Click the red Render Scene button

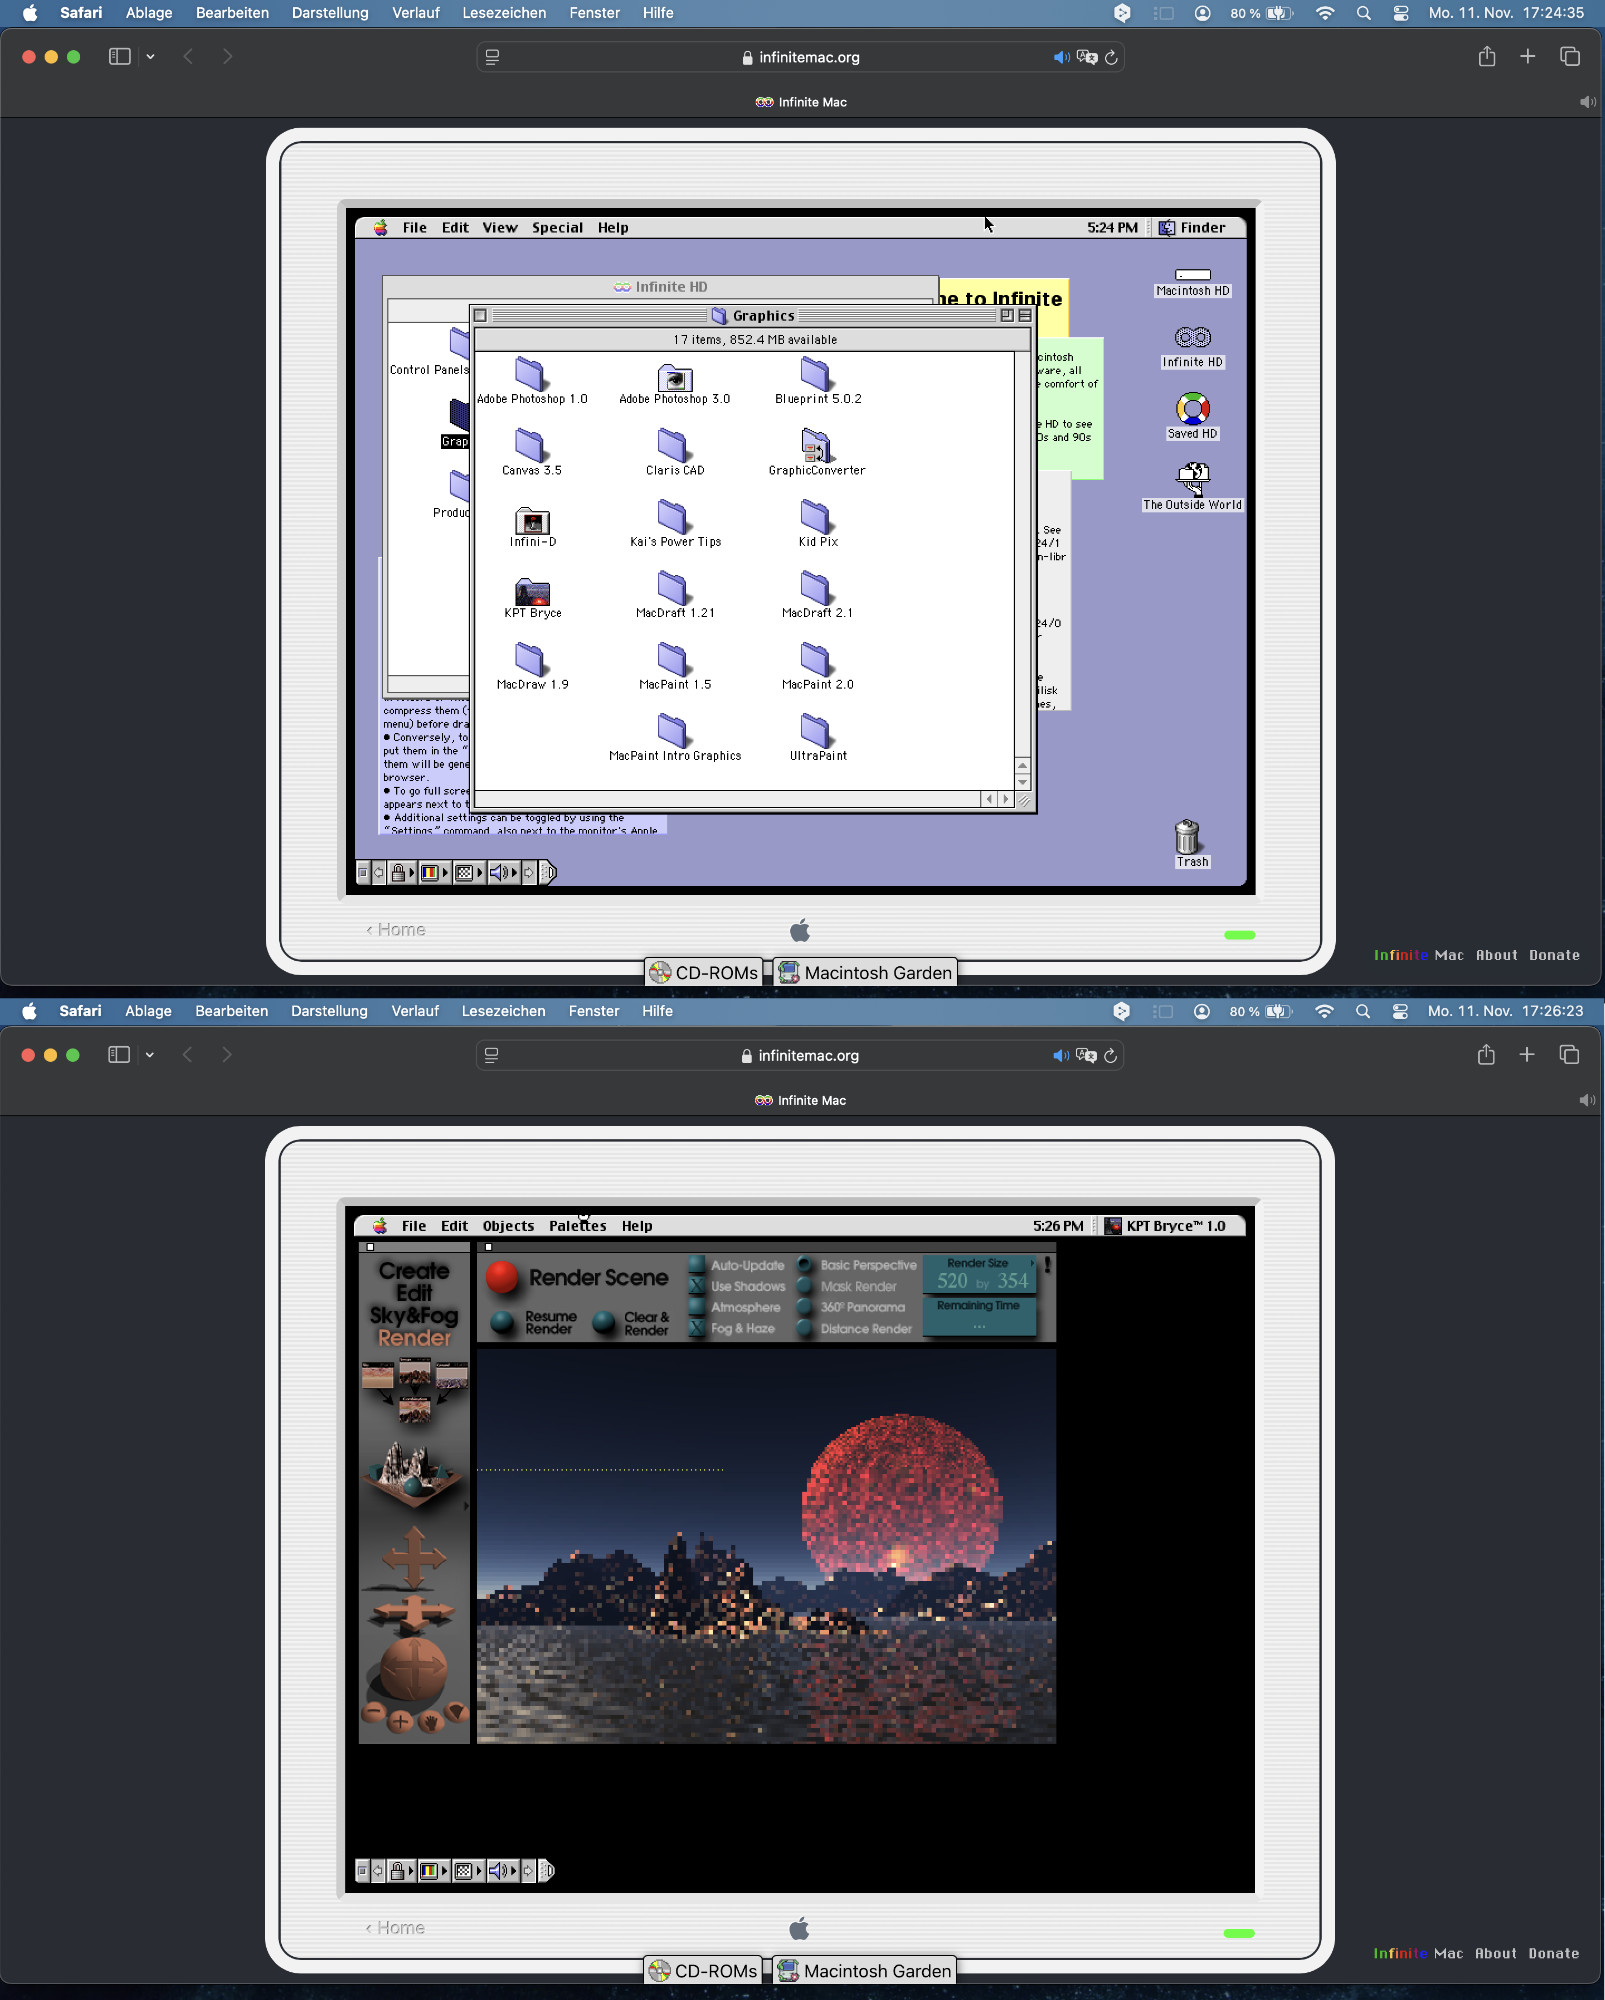tap(502, 1277)
